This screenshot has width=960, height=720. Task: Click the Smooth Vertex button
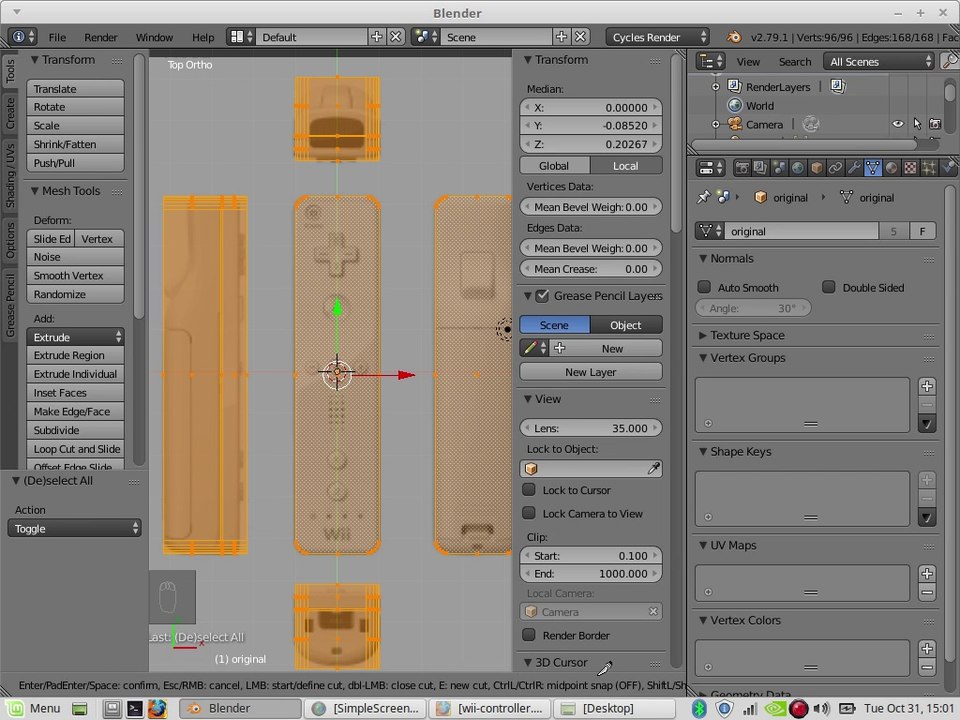pos(75,276)
